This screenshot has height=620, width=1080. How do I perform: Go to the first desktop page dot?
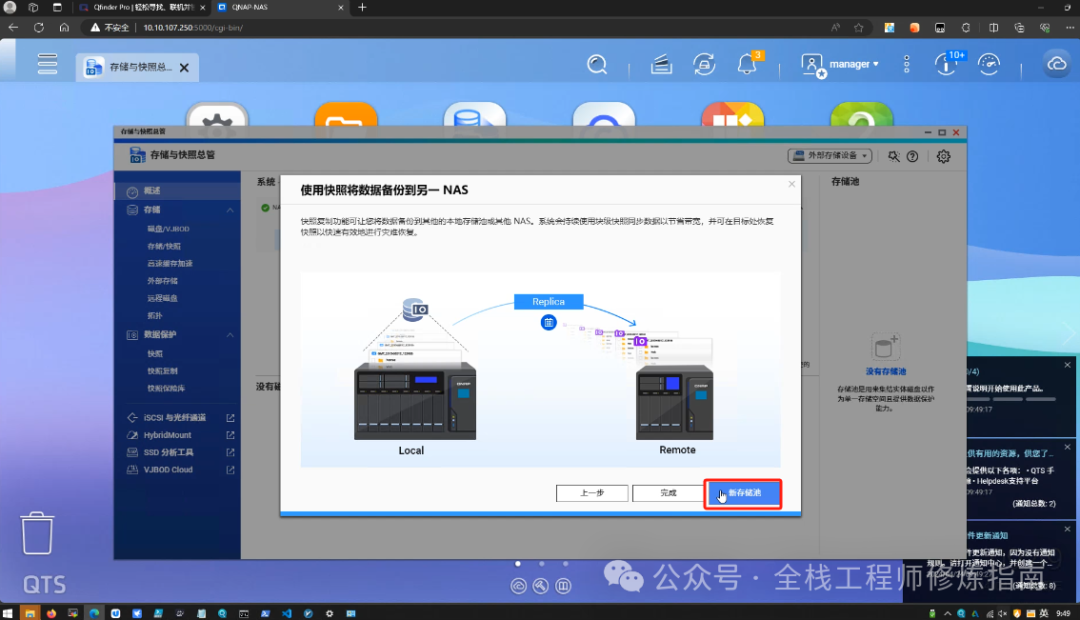(518, 564)
